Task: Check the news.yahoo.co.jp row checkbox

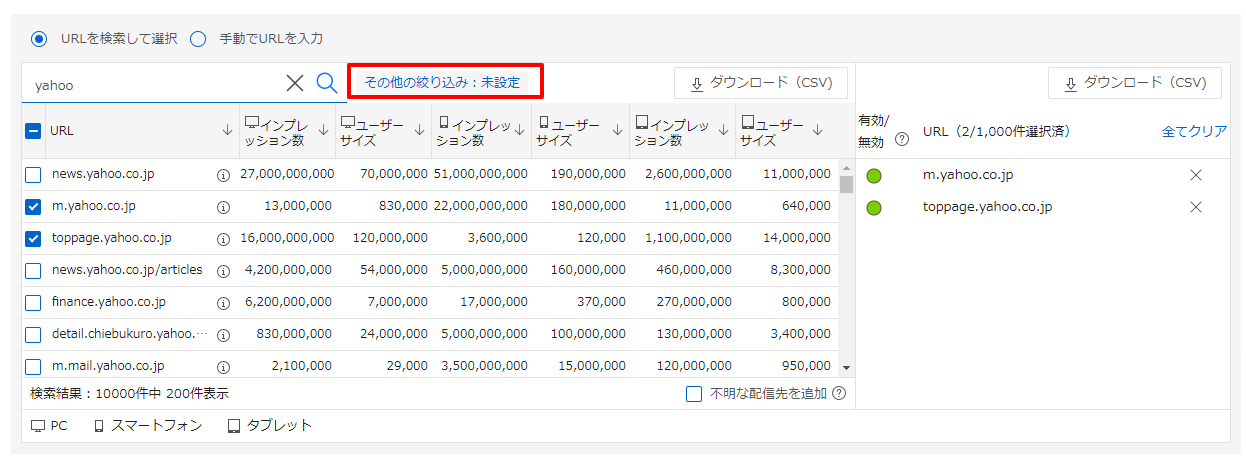Action: click(x=33, y=175)
